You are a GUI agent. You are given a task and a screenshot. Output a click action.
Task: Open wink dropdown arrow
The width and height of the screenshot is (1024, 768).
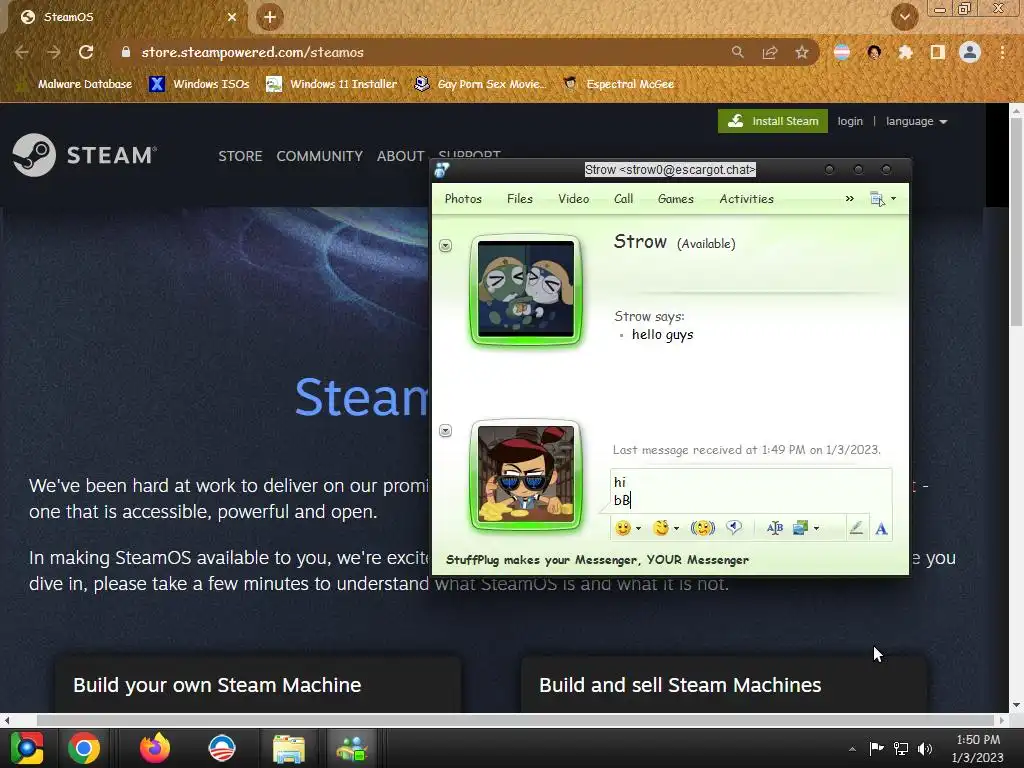(x=677, y=528)
